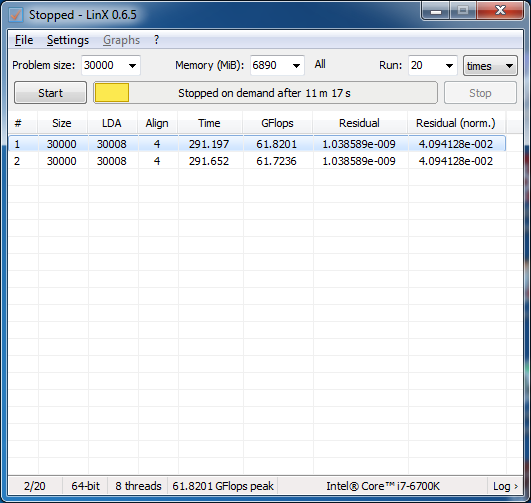Viewport: 531px width, 503px height.
Task: Open the Run count dropdown
Action: [x=449, y=65]
